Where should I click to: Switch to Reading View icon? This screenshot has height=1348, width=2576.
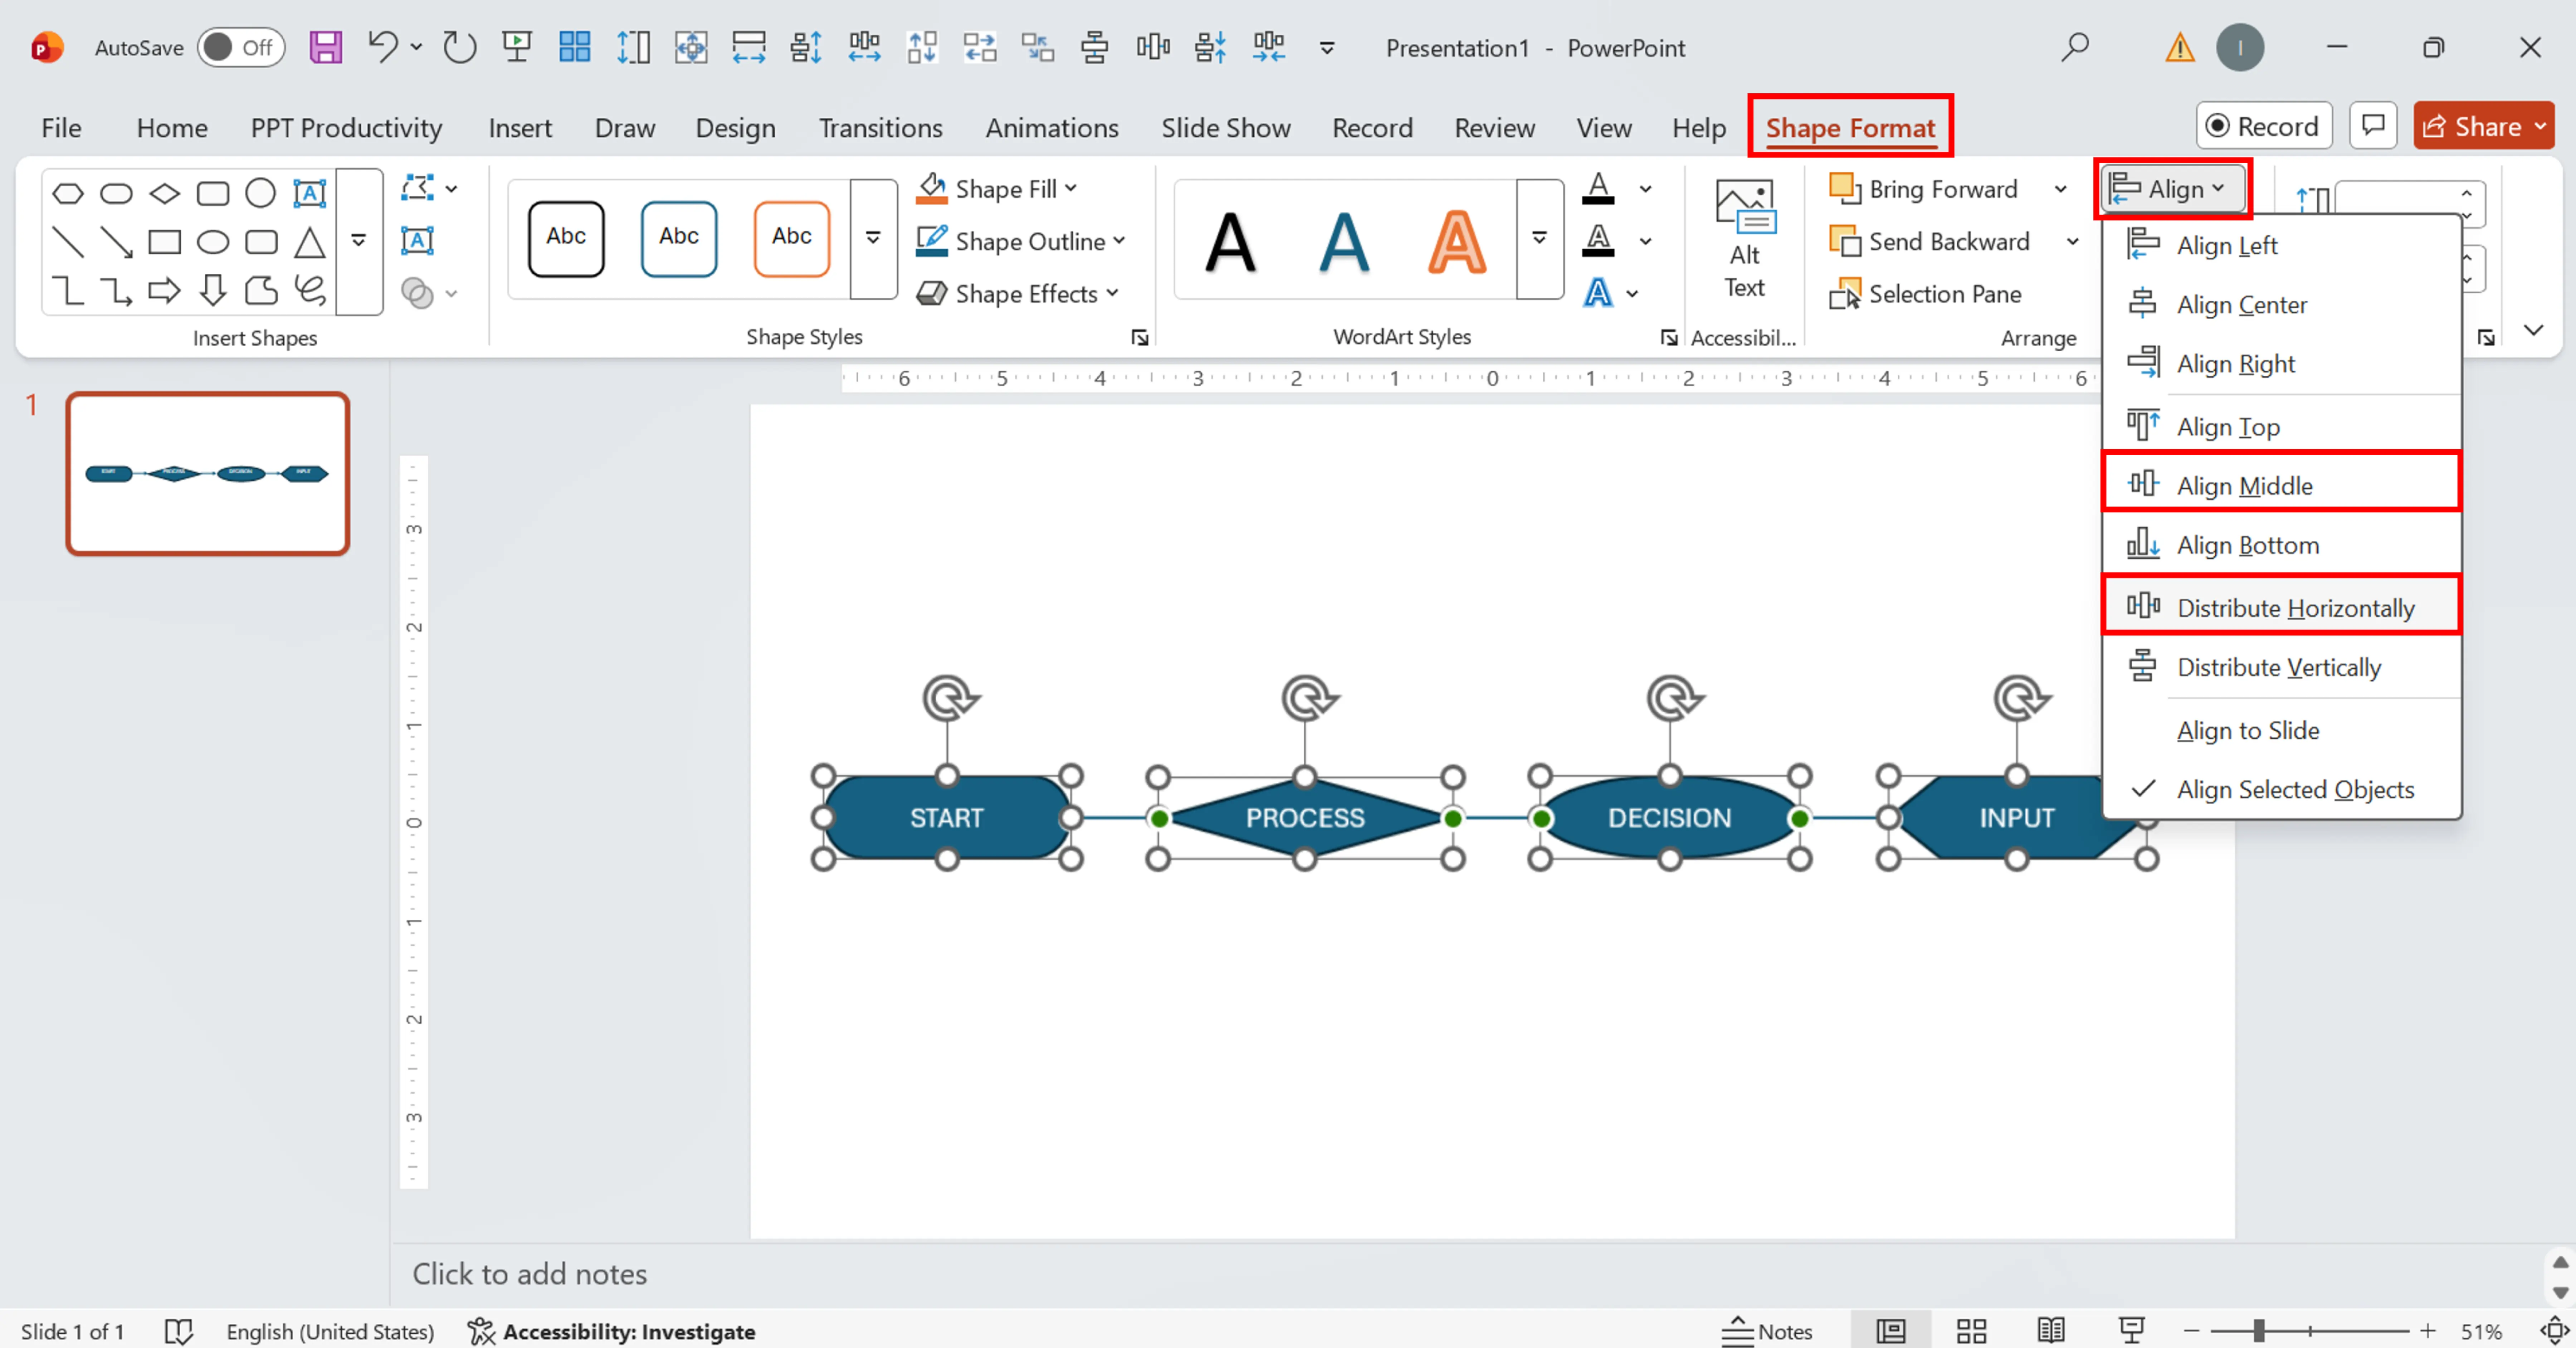coord(2051,1331)
